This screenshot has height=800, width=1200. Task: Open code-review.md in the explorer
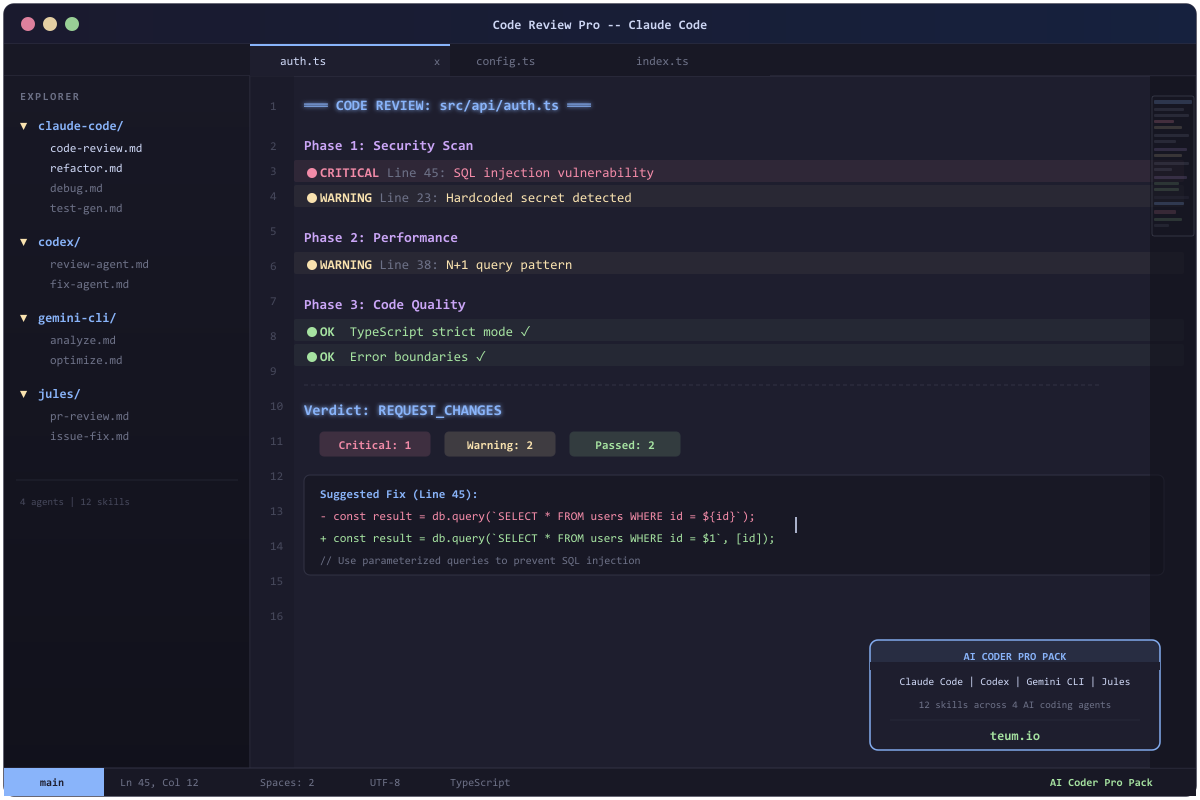pyautogui.click(x=96, y=148)
